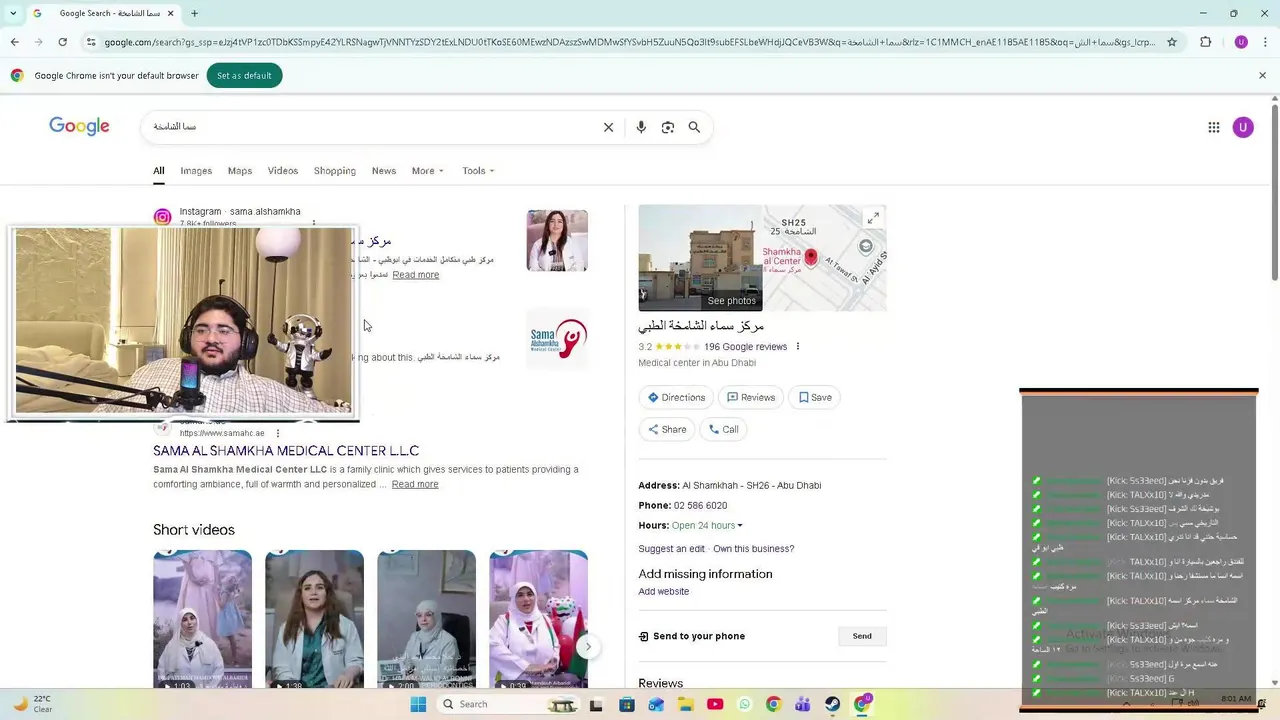Image resolution: width=1280 pixels, height=720 pixels.
Task: Open SAMA AL SHAMKHA MEDICAL CENTER L.L.C link
Action: coord(286,451)
